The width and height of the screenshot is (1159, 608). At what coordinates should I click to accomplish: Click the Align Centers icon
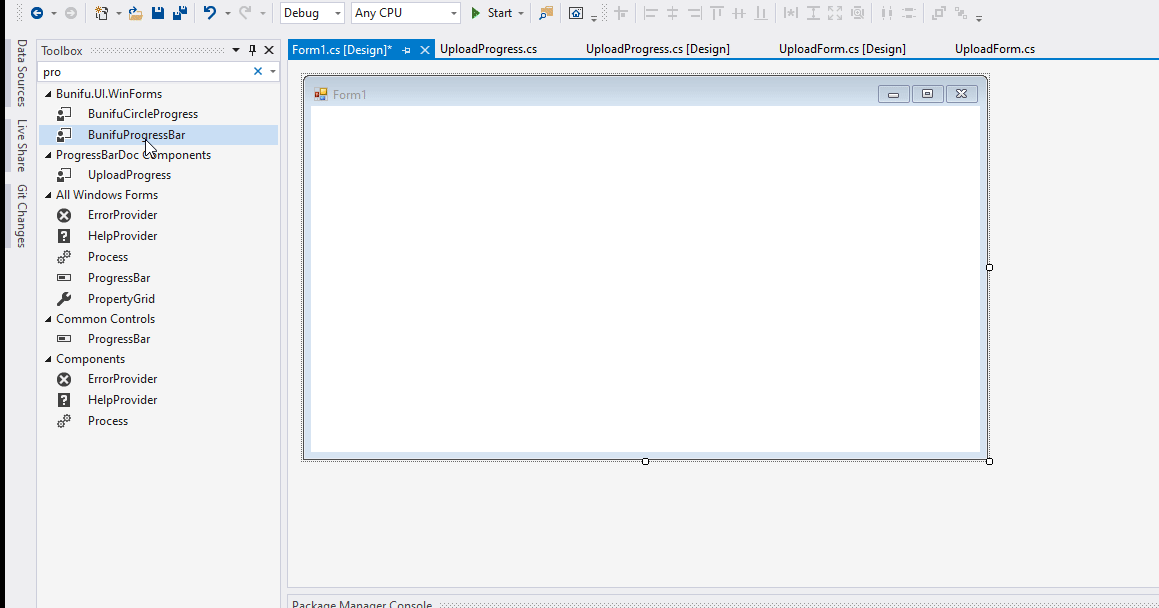(x=673, y=13)
